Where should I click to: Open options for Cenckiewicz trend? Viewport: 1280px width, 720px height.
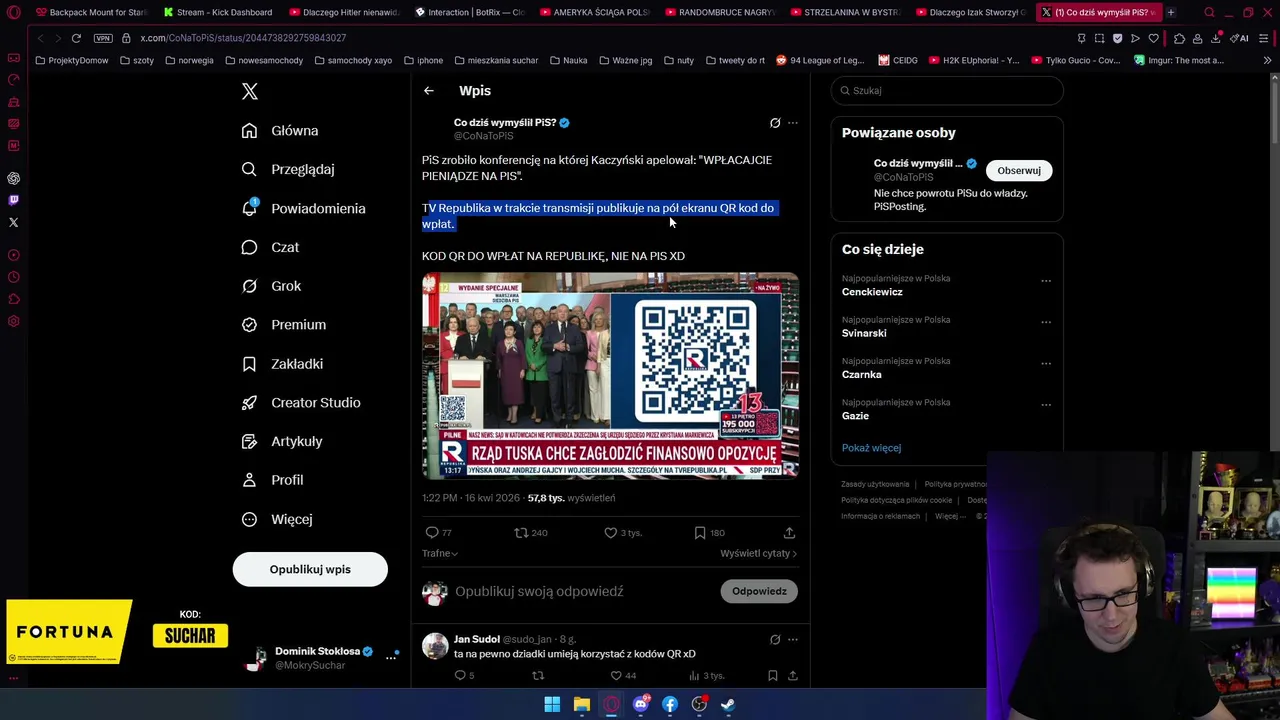coord(1046,281)
